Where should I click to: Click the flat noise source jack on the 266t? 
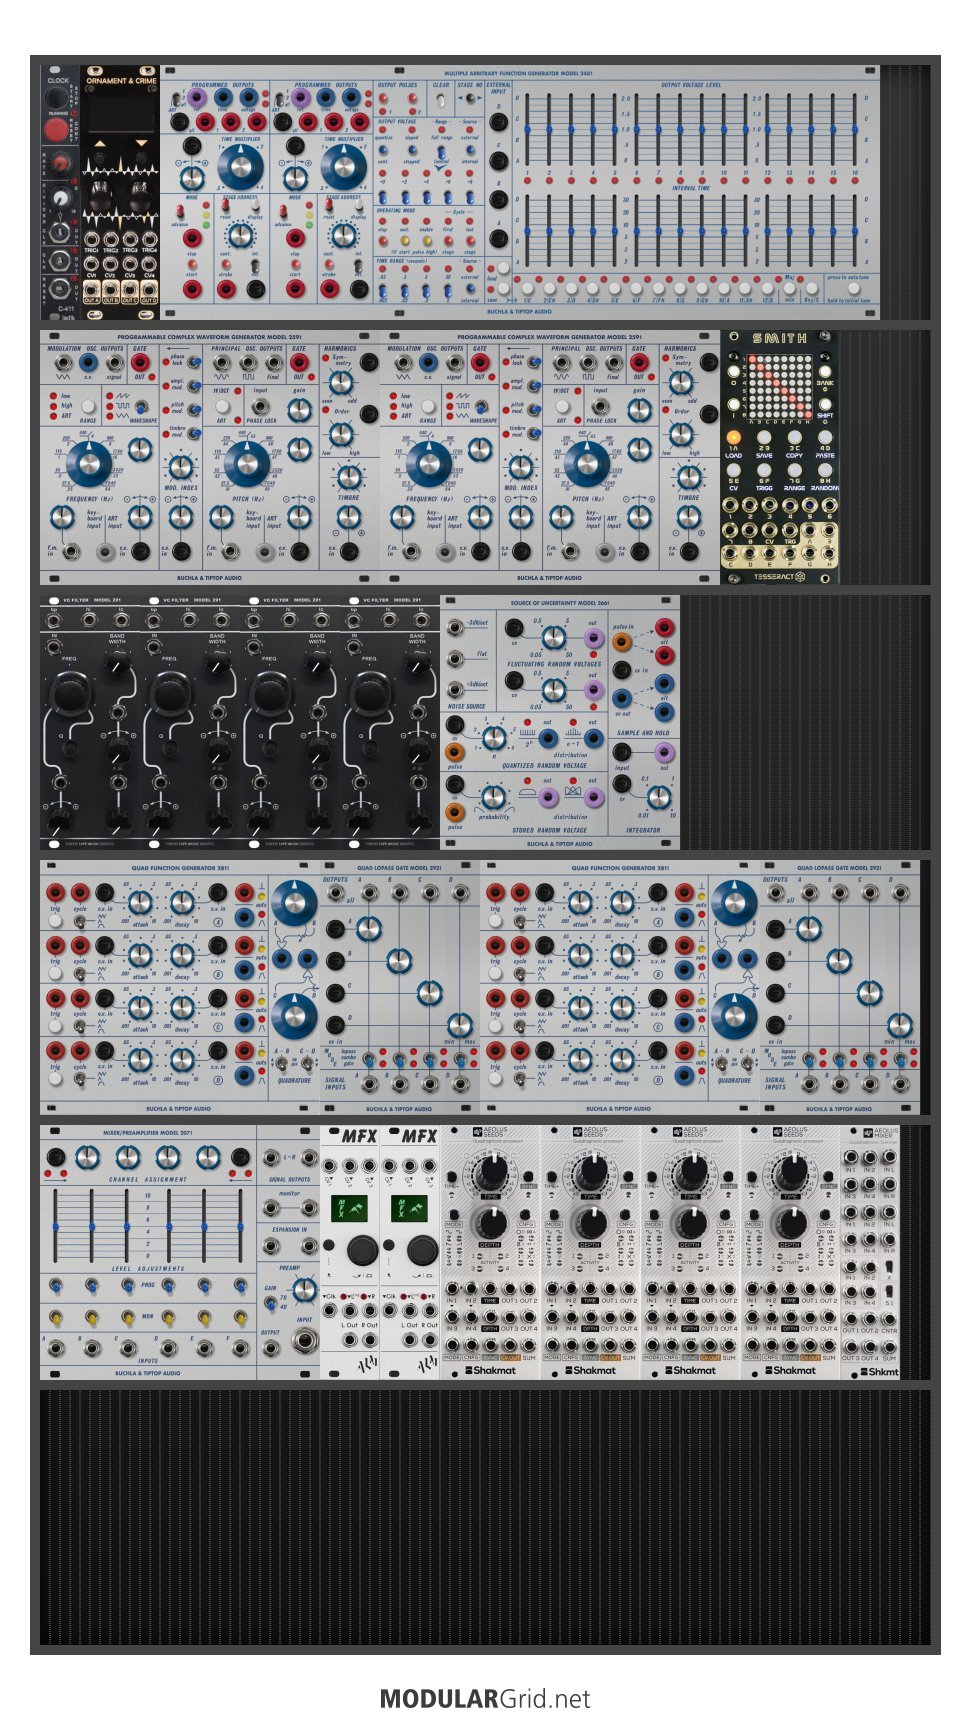click(x=455, y=657)
